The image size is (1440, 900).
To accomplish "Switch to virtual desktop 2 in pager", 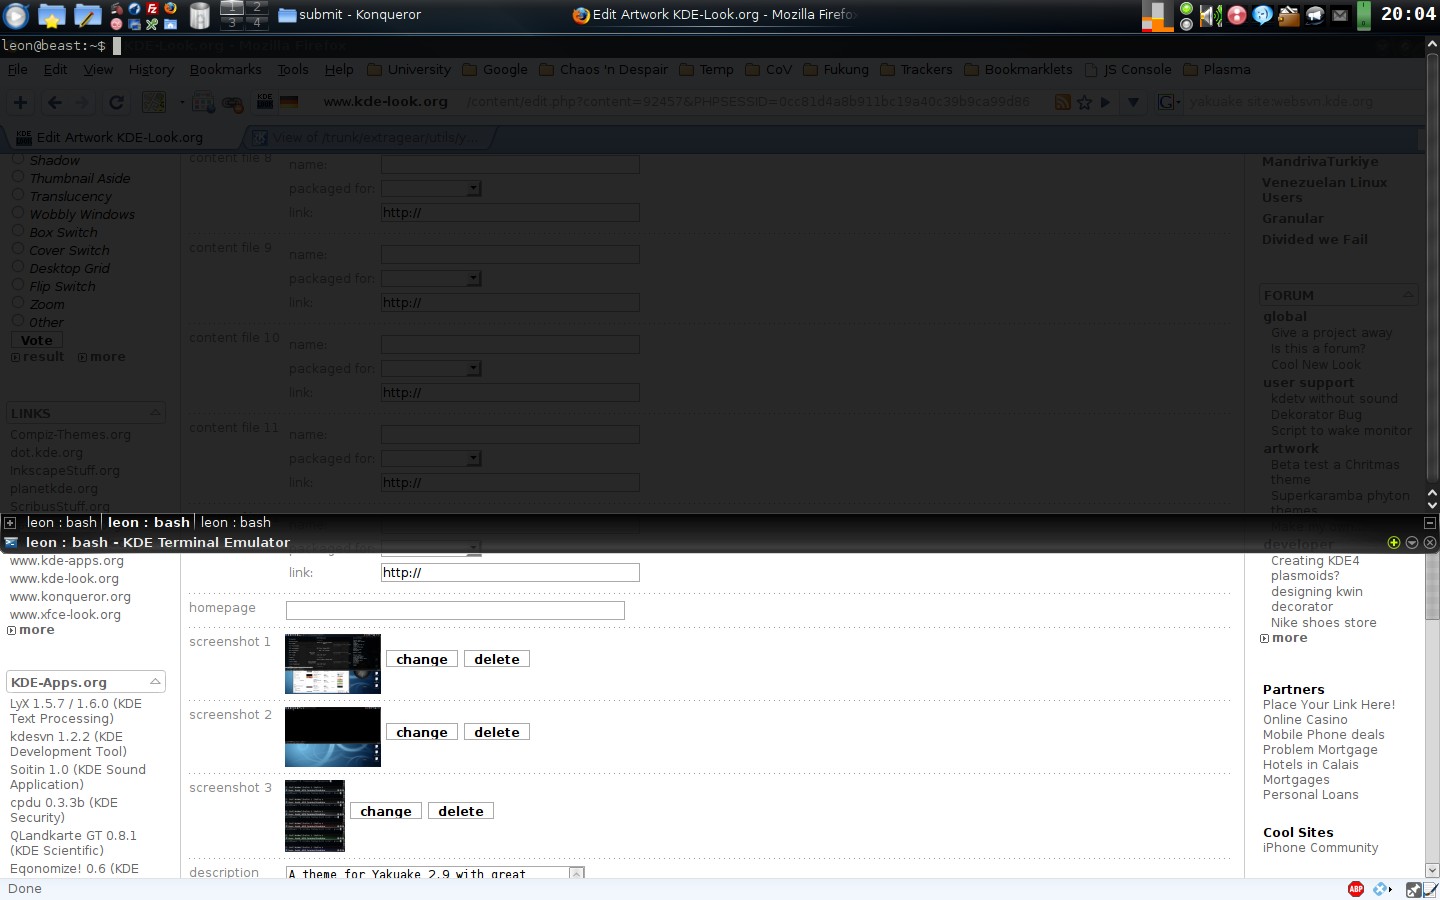I will click(x=257, y=7).
